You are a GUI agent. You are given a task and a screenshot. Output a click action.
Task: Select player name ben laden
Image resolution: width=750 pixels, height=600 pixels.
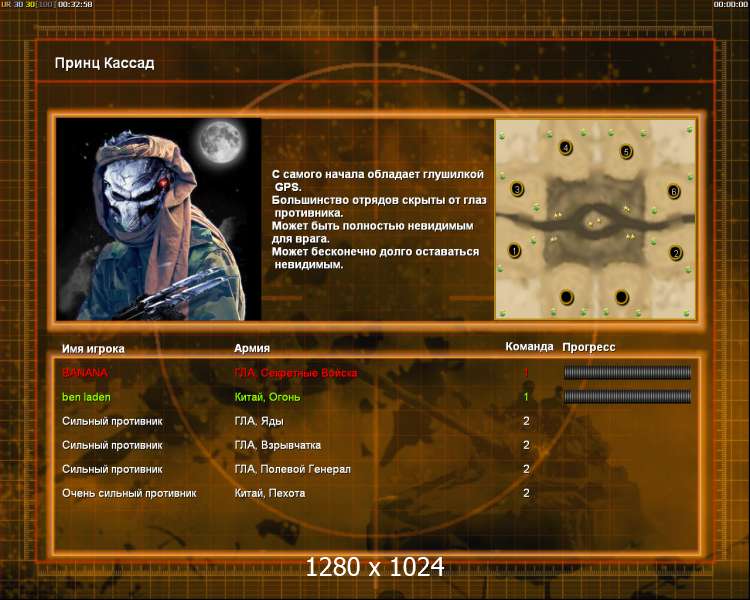[86, 397]
